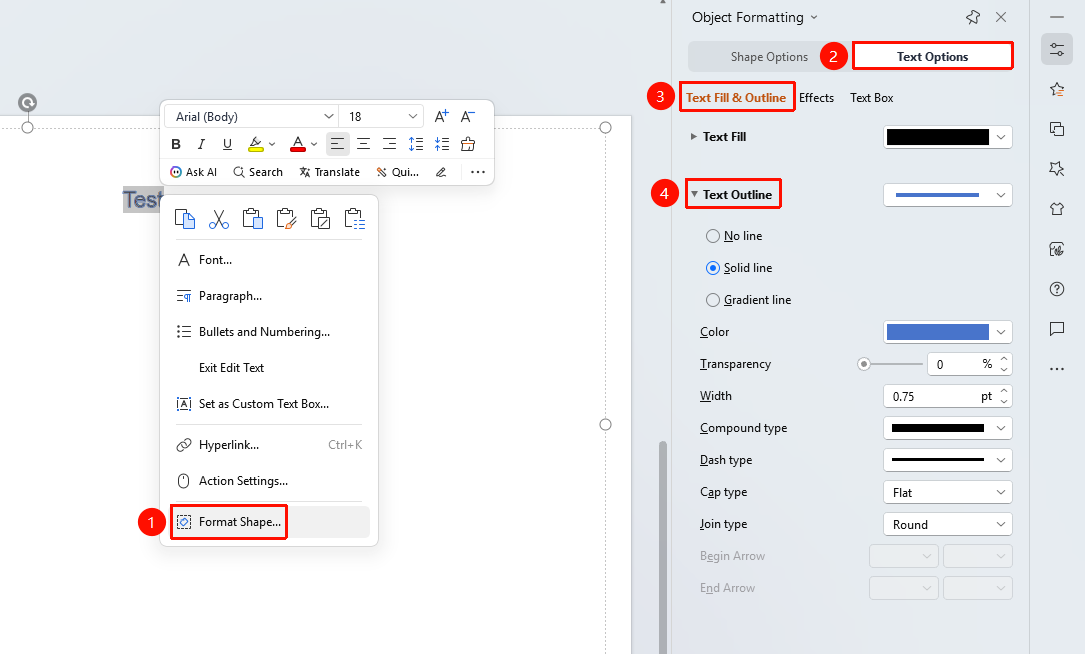Increase font size

click(441, 116)
